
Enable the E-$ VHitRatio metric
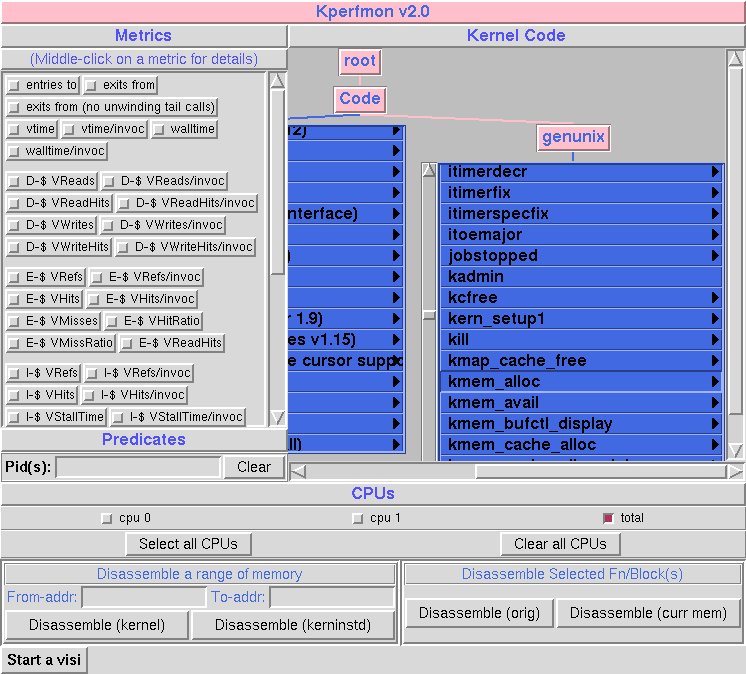pos(112,321)
